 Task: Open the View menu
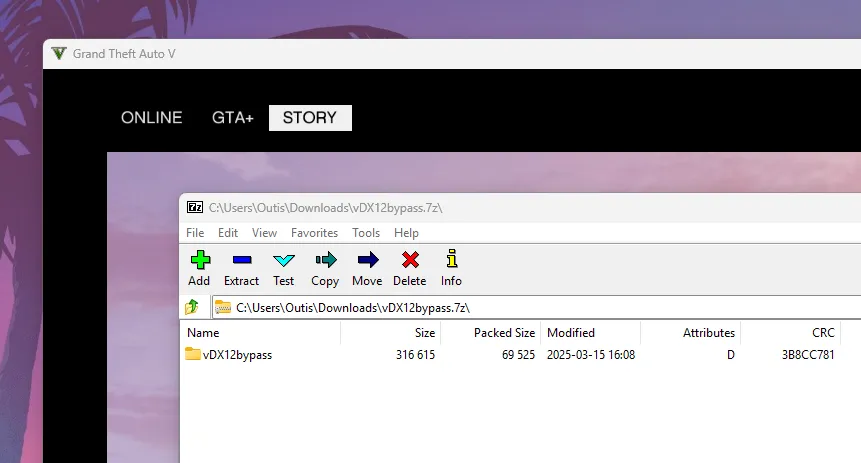(x=264, y=233)
